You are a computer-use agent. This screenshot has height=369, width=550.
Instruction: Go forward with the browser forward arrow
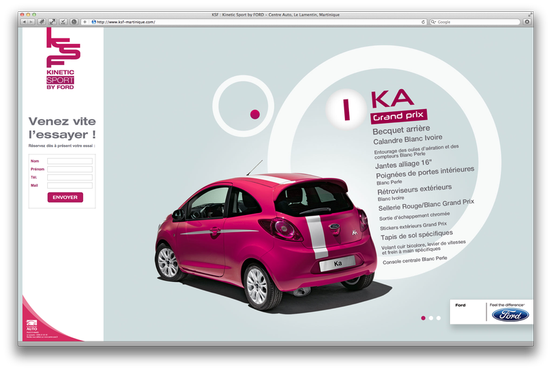coord(31,22)
